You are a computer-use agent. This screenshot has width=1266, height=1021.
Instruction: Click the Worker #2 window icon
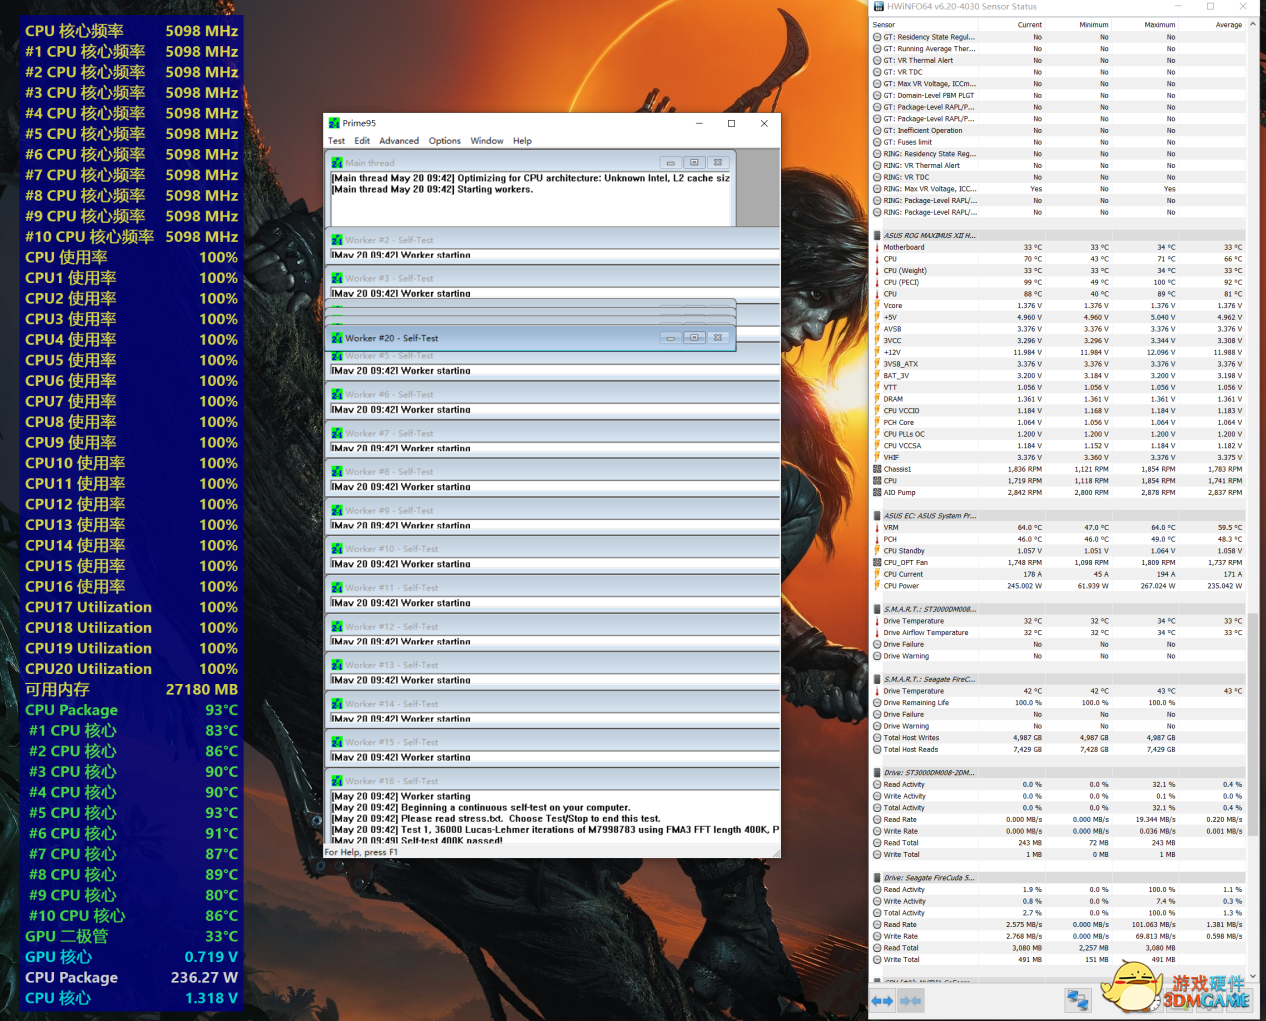[x=338, y=240]
